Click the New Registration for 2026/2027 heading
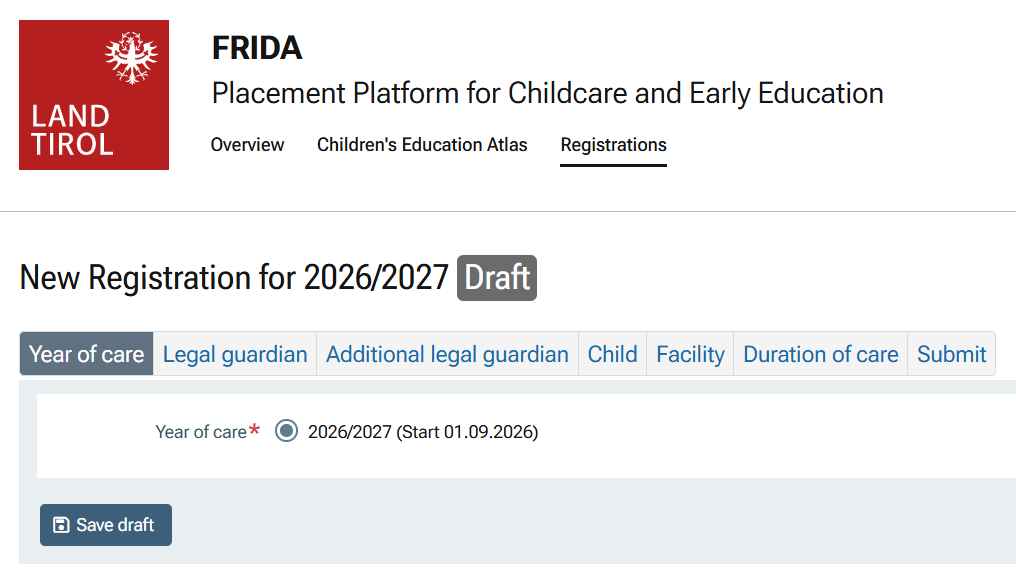This screenshot has height=583, width=1016. click(x=234, y=278)
